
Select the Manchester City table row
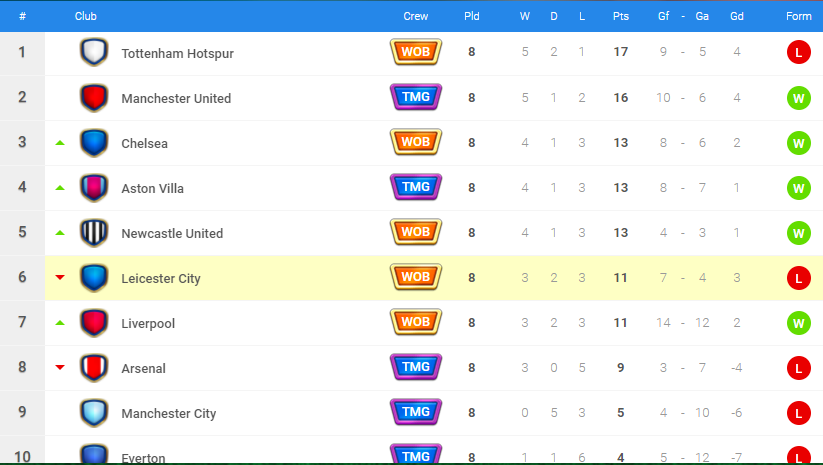(412, 413)
